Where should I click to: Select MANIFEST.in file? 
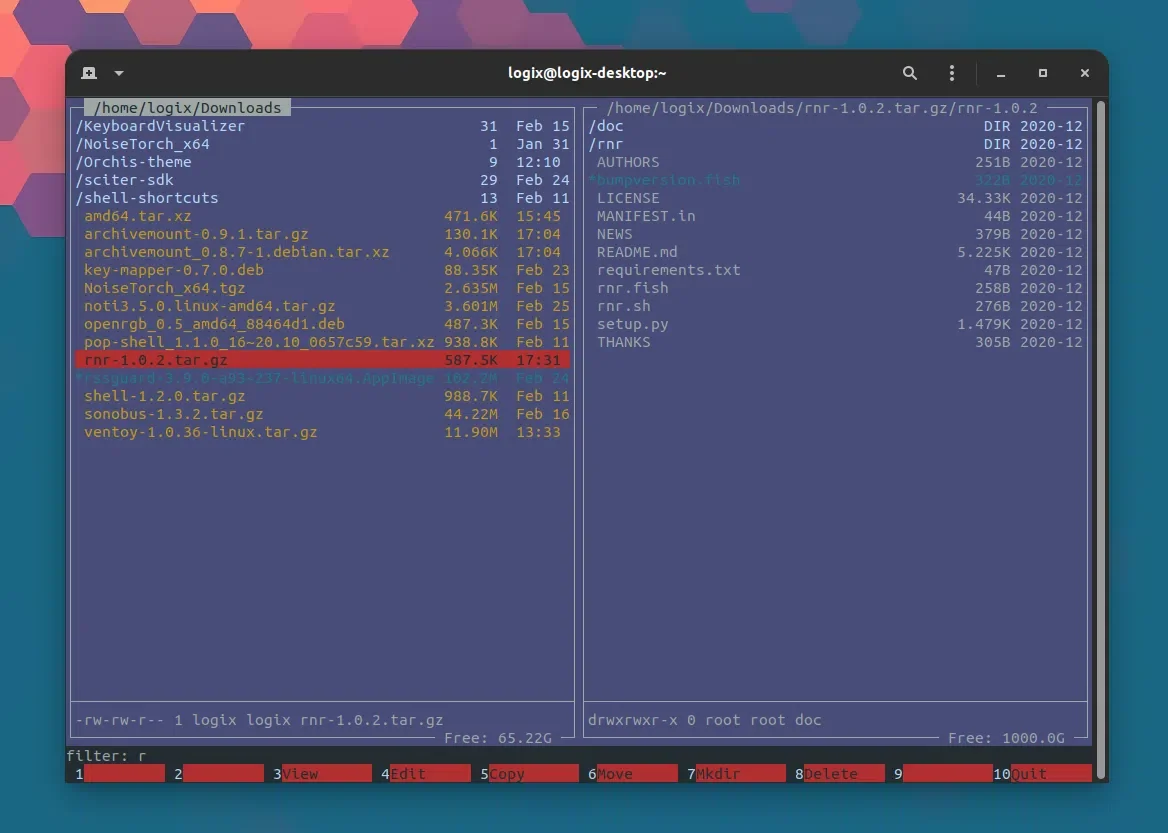point(835,216)
